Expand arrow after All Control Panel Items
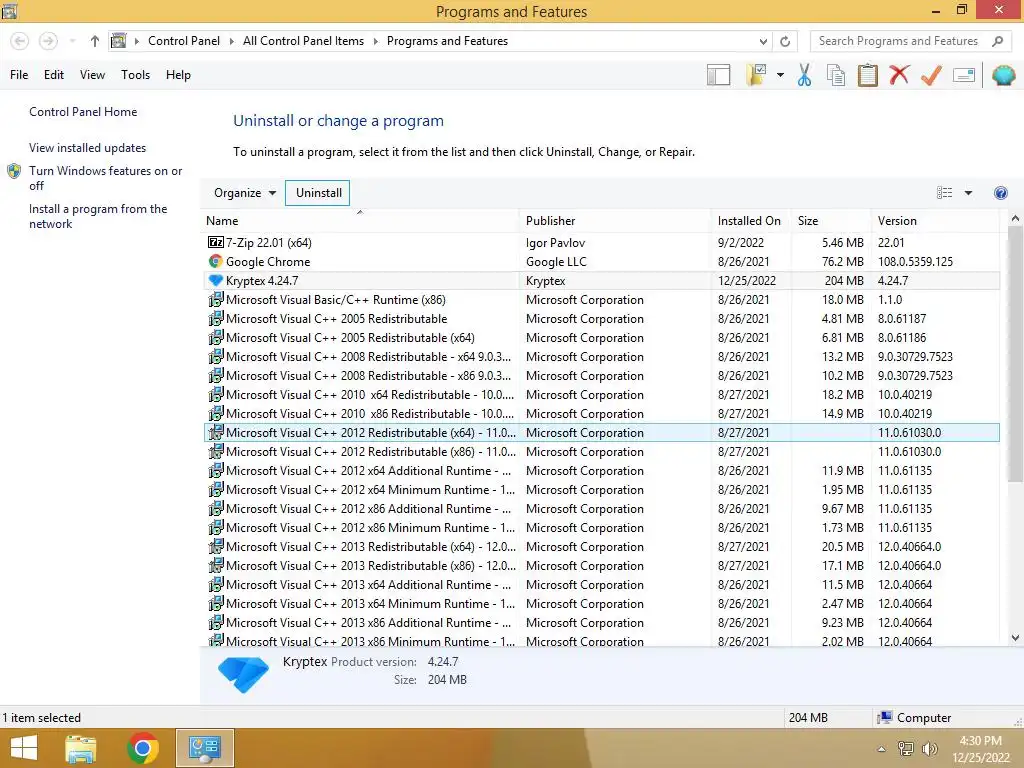The width and height of the screenshot is (1024, 768). 376,41
